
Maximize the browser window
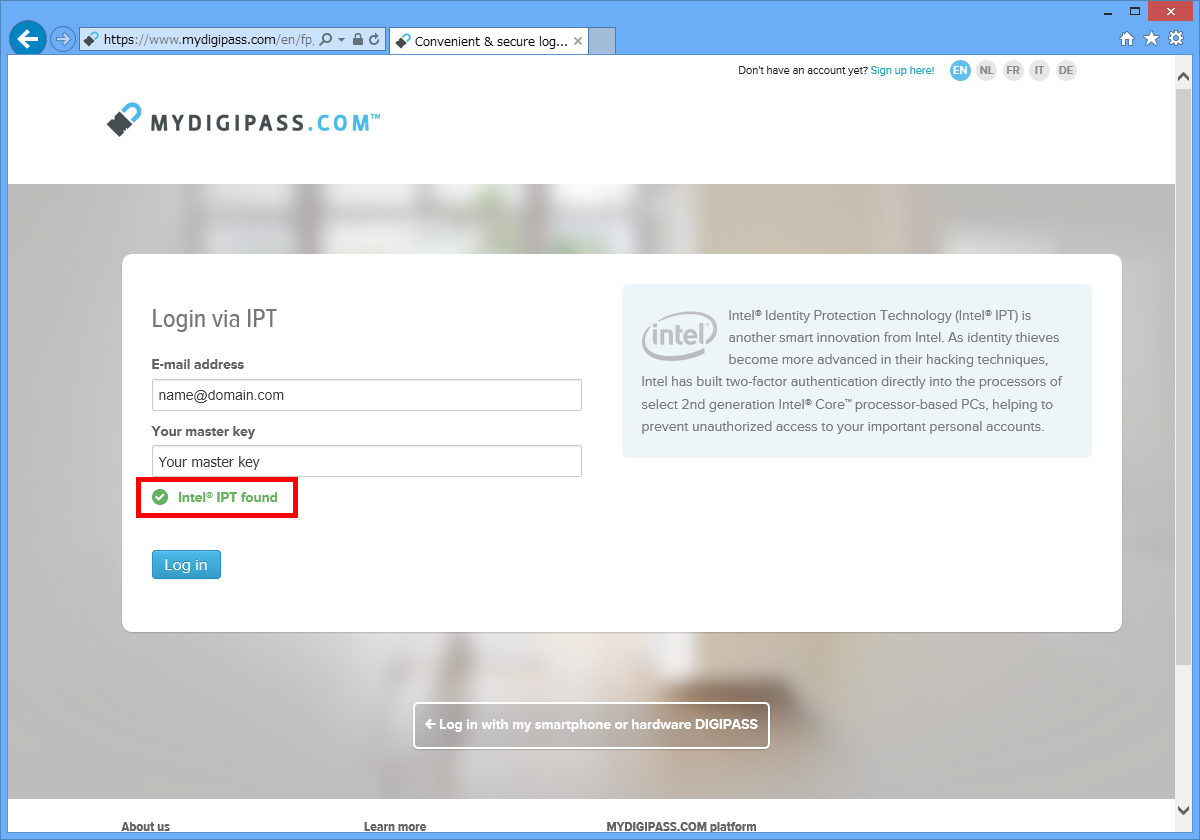click(1135, 11)
